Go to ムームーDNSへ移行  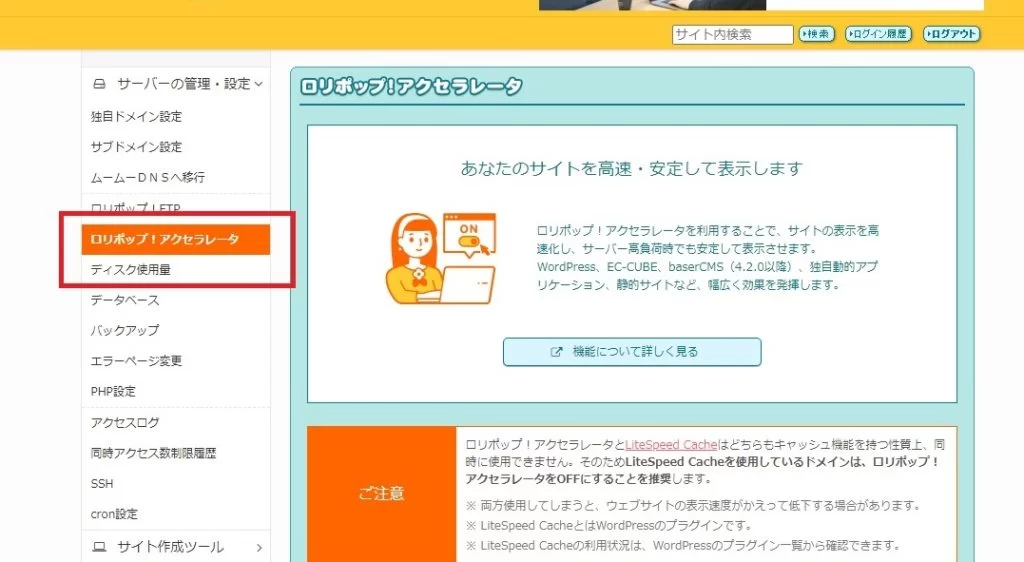(x=148, y=177)
